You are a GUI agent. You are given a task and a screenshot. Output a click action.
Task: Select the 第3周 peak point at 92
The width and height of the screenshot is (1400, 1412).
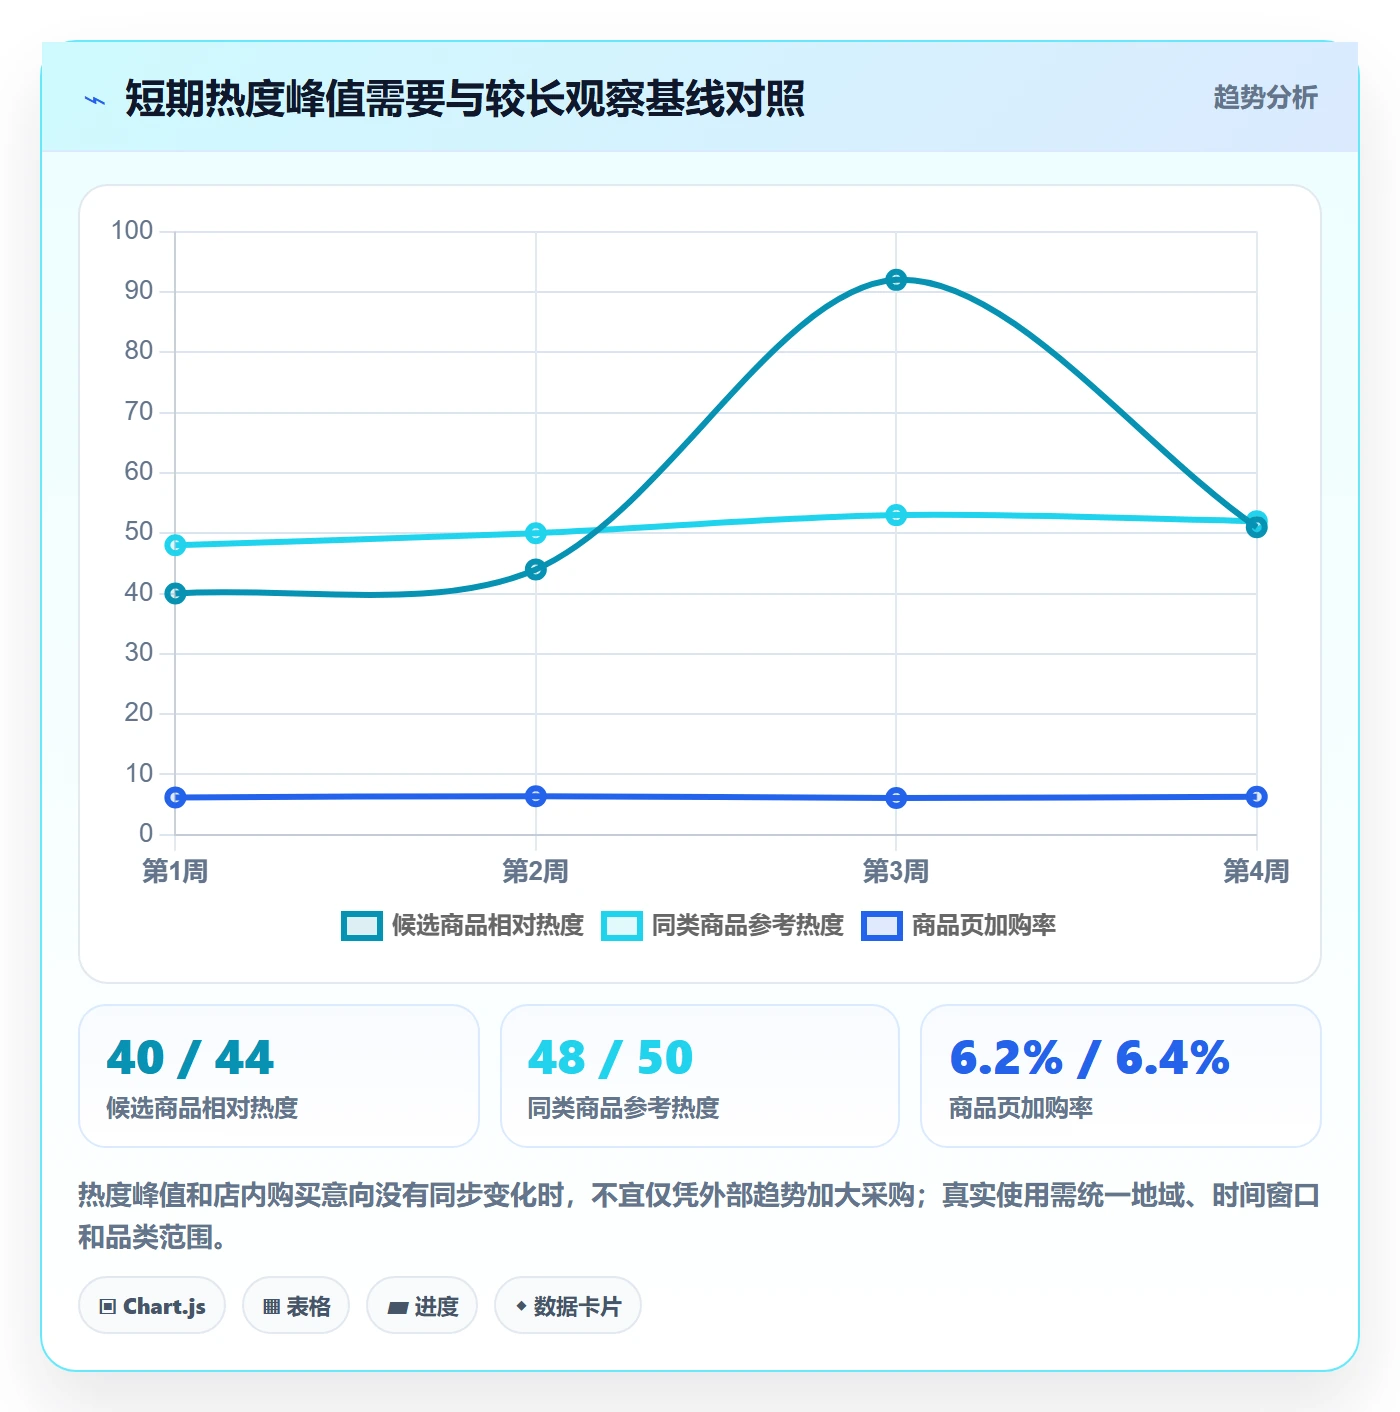[x=896, y=280]
